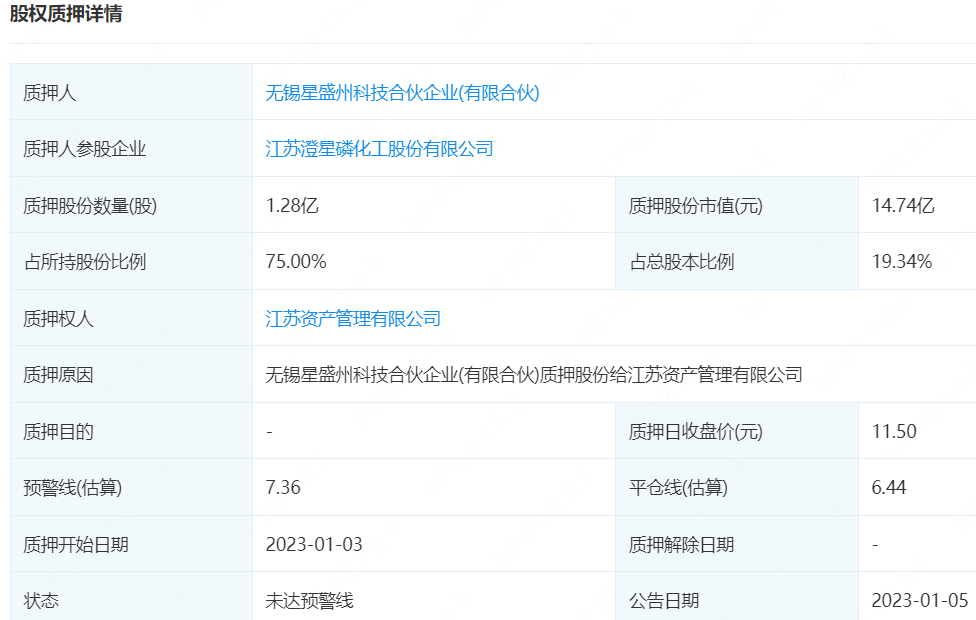
Task: Click the 质押人 row label
Action: [49, 93]
